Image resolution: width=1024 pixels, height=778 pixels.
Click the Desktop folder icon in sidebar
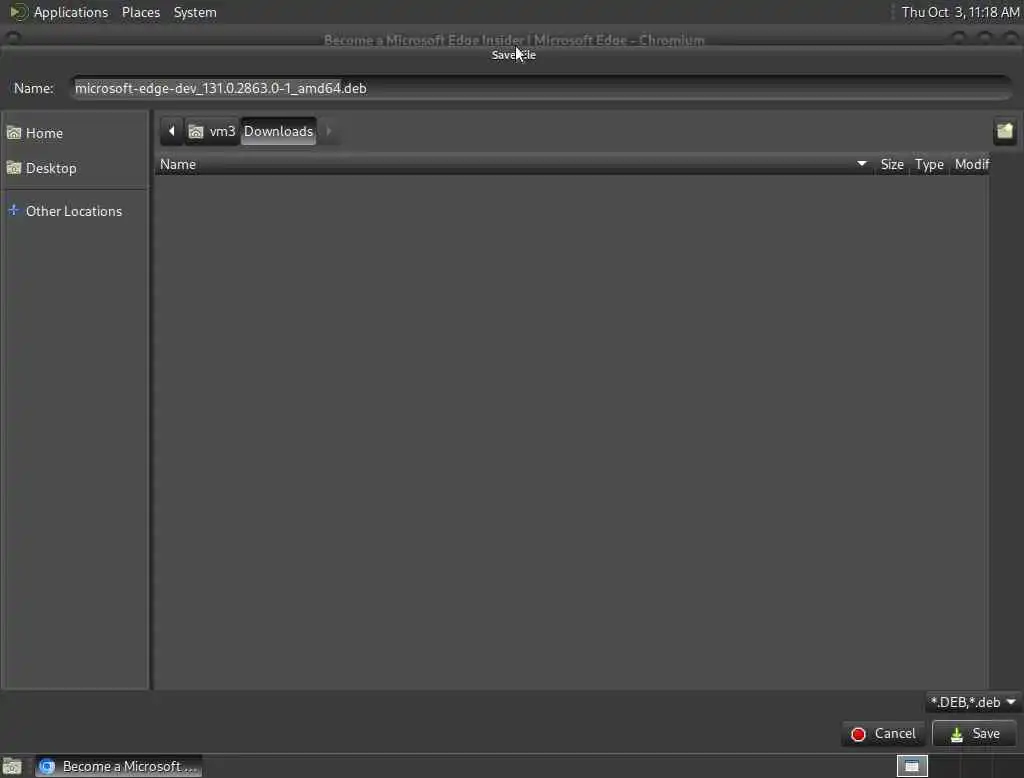[14, 168]
